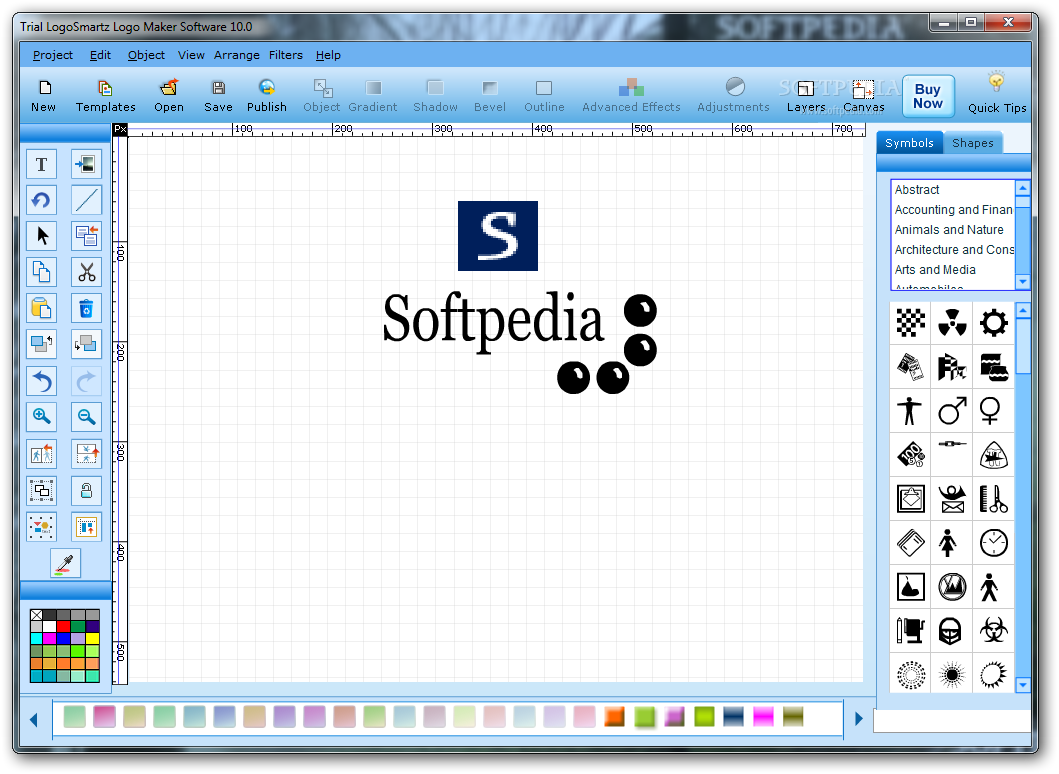Open the Filters menu

coord(286,55)
